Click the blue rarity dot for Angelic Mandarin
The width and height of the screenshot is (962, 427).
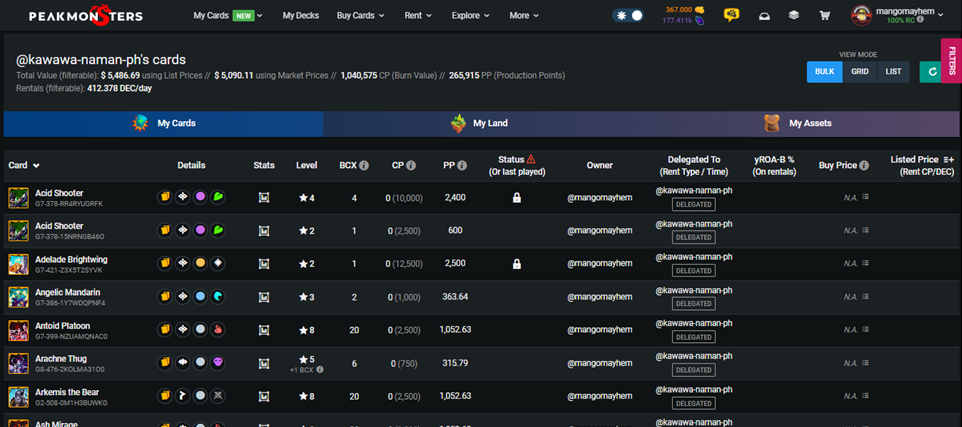pos(200,297)
